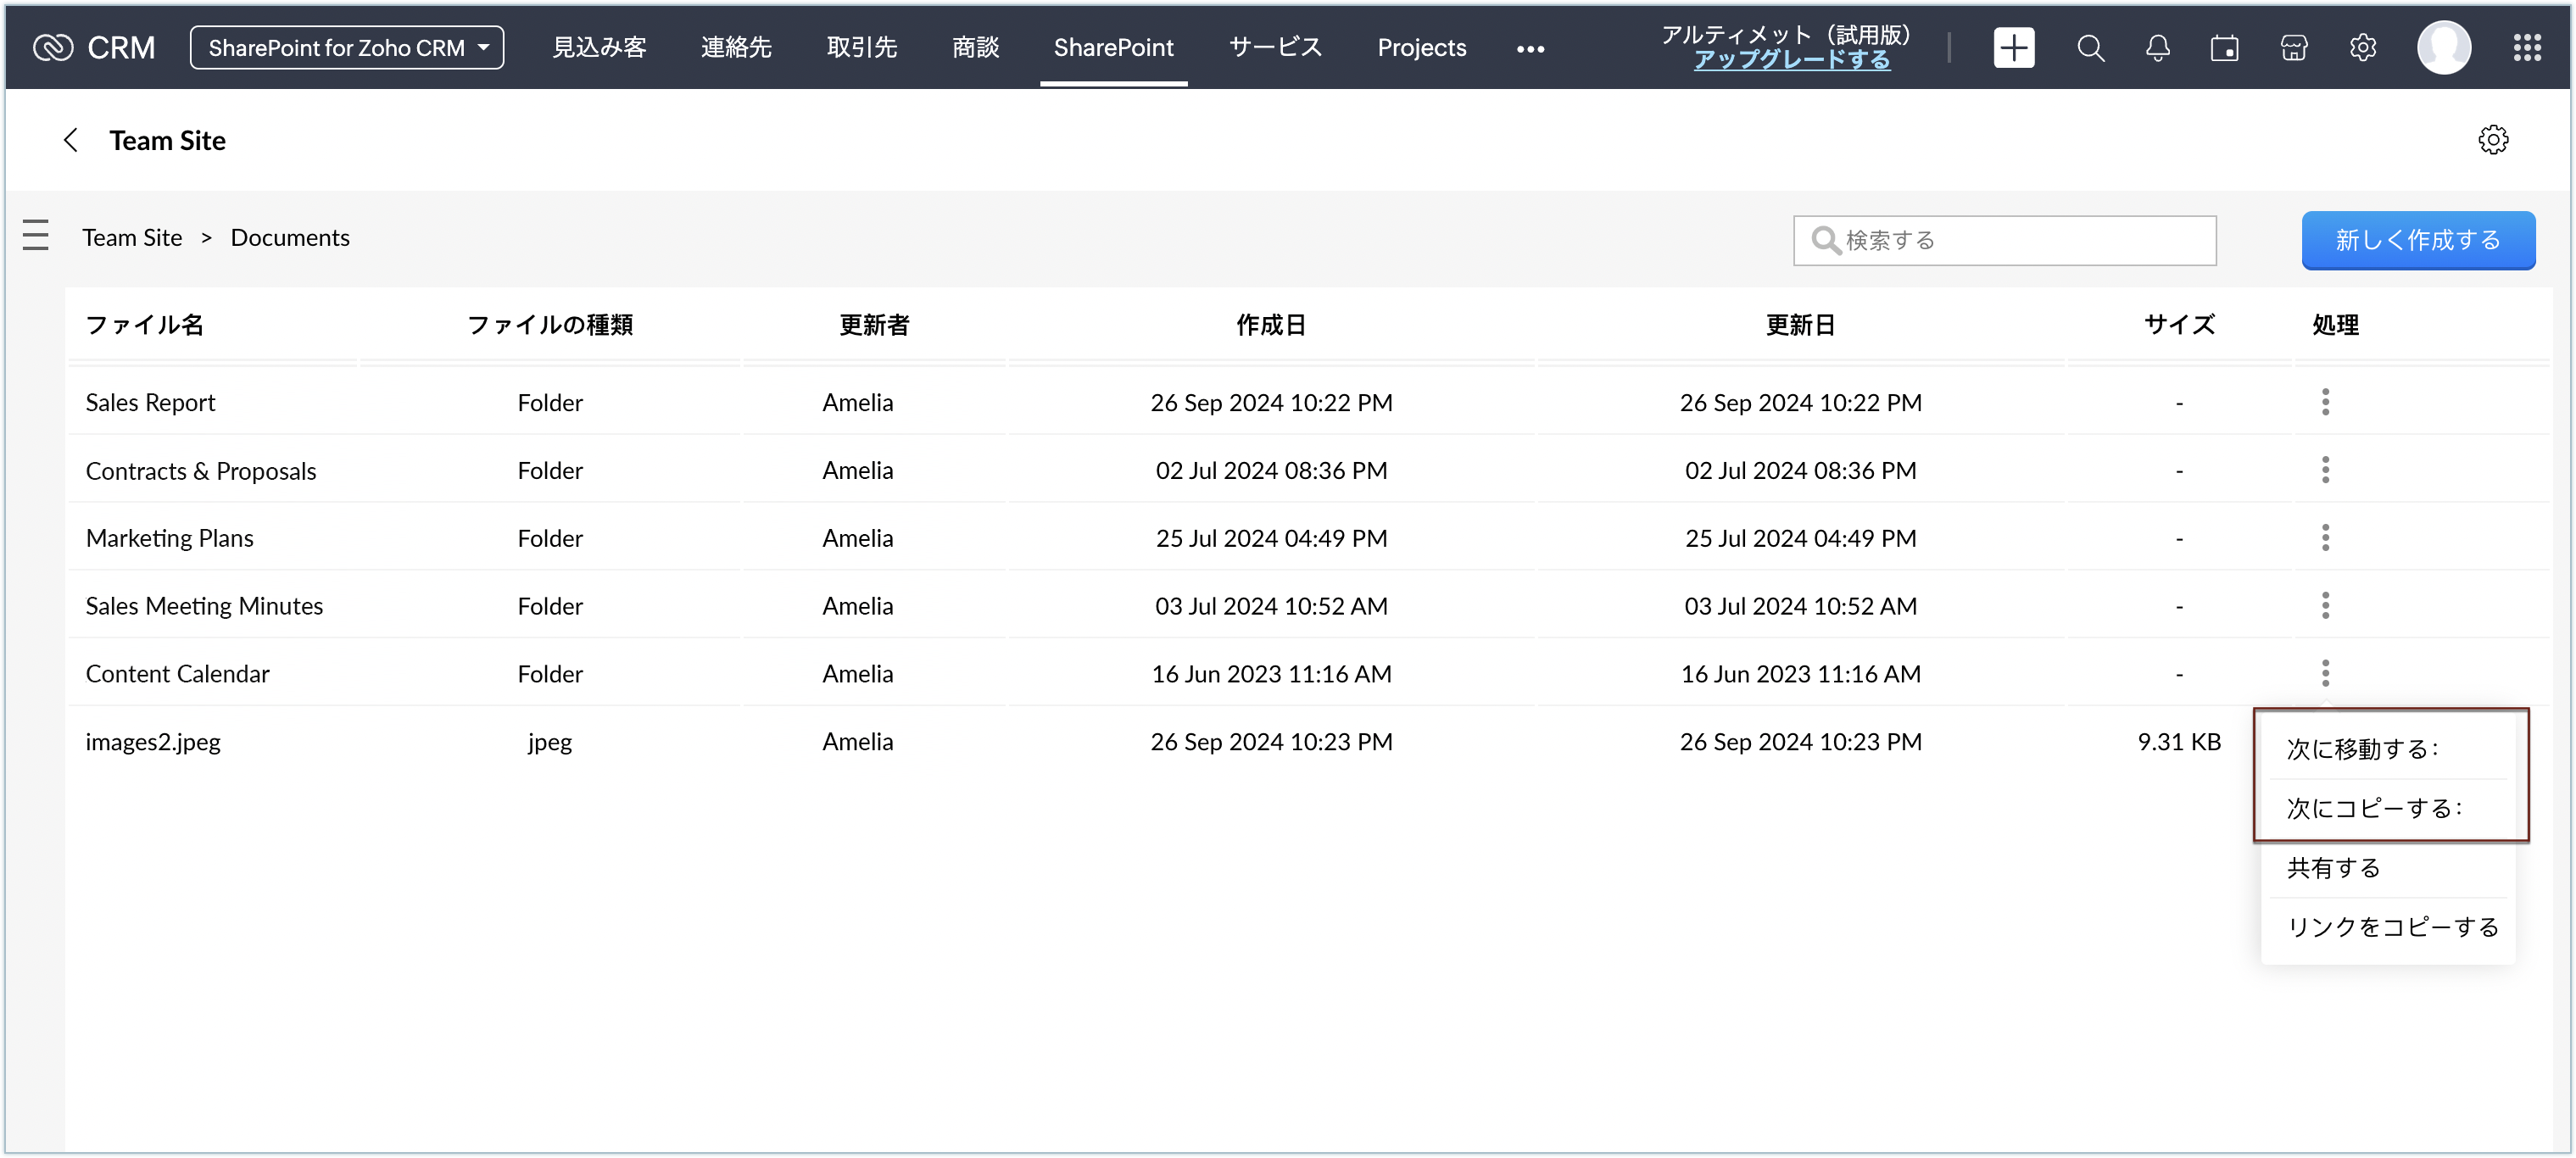The height and width of the screenshot is (1158, 2576).
Task: Open the calendar icon in header
Action: (2224, 47)
